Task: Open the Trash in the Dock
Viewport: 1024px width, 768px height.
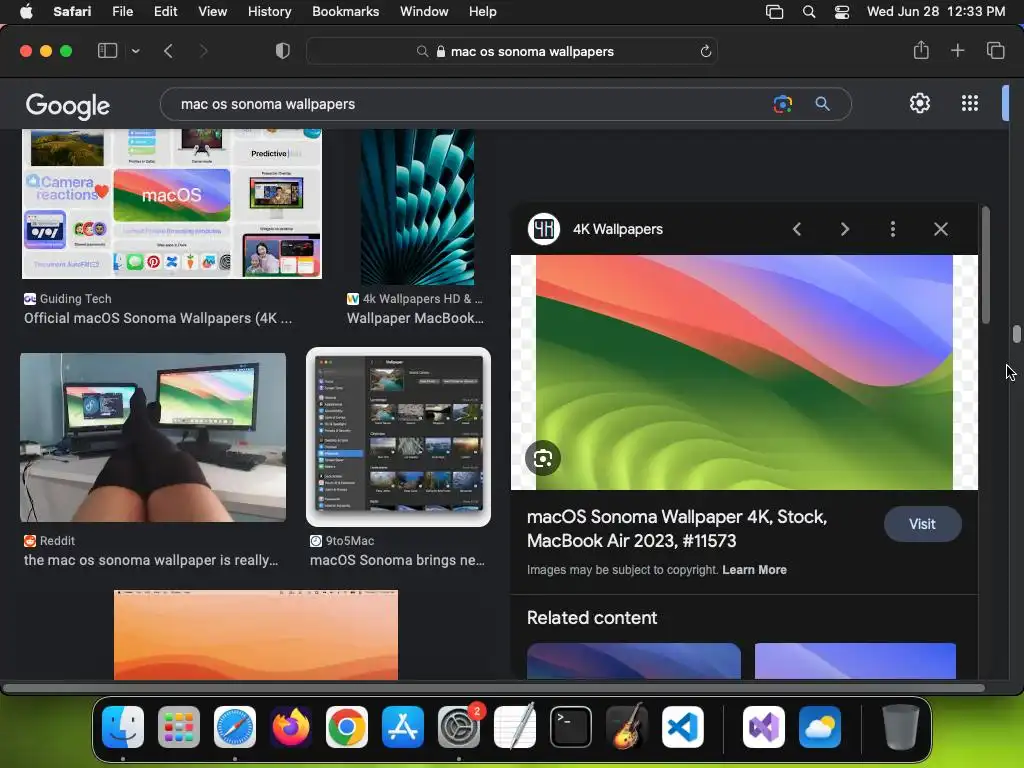Action: [x=901, y=727]
